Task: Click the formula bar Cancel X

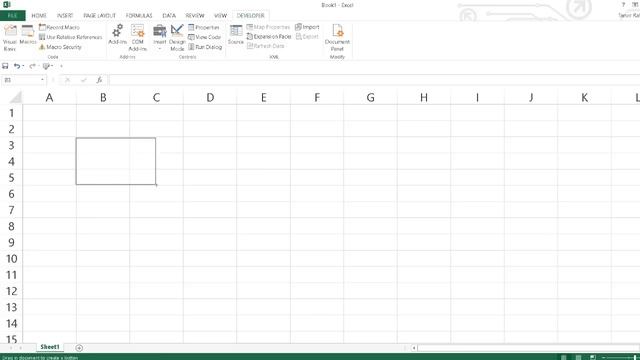Action: (x=68, y=80)
